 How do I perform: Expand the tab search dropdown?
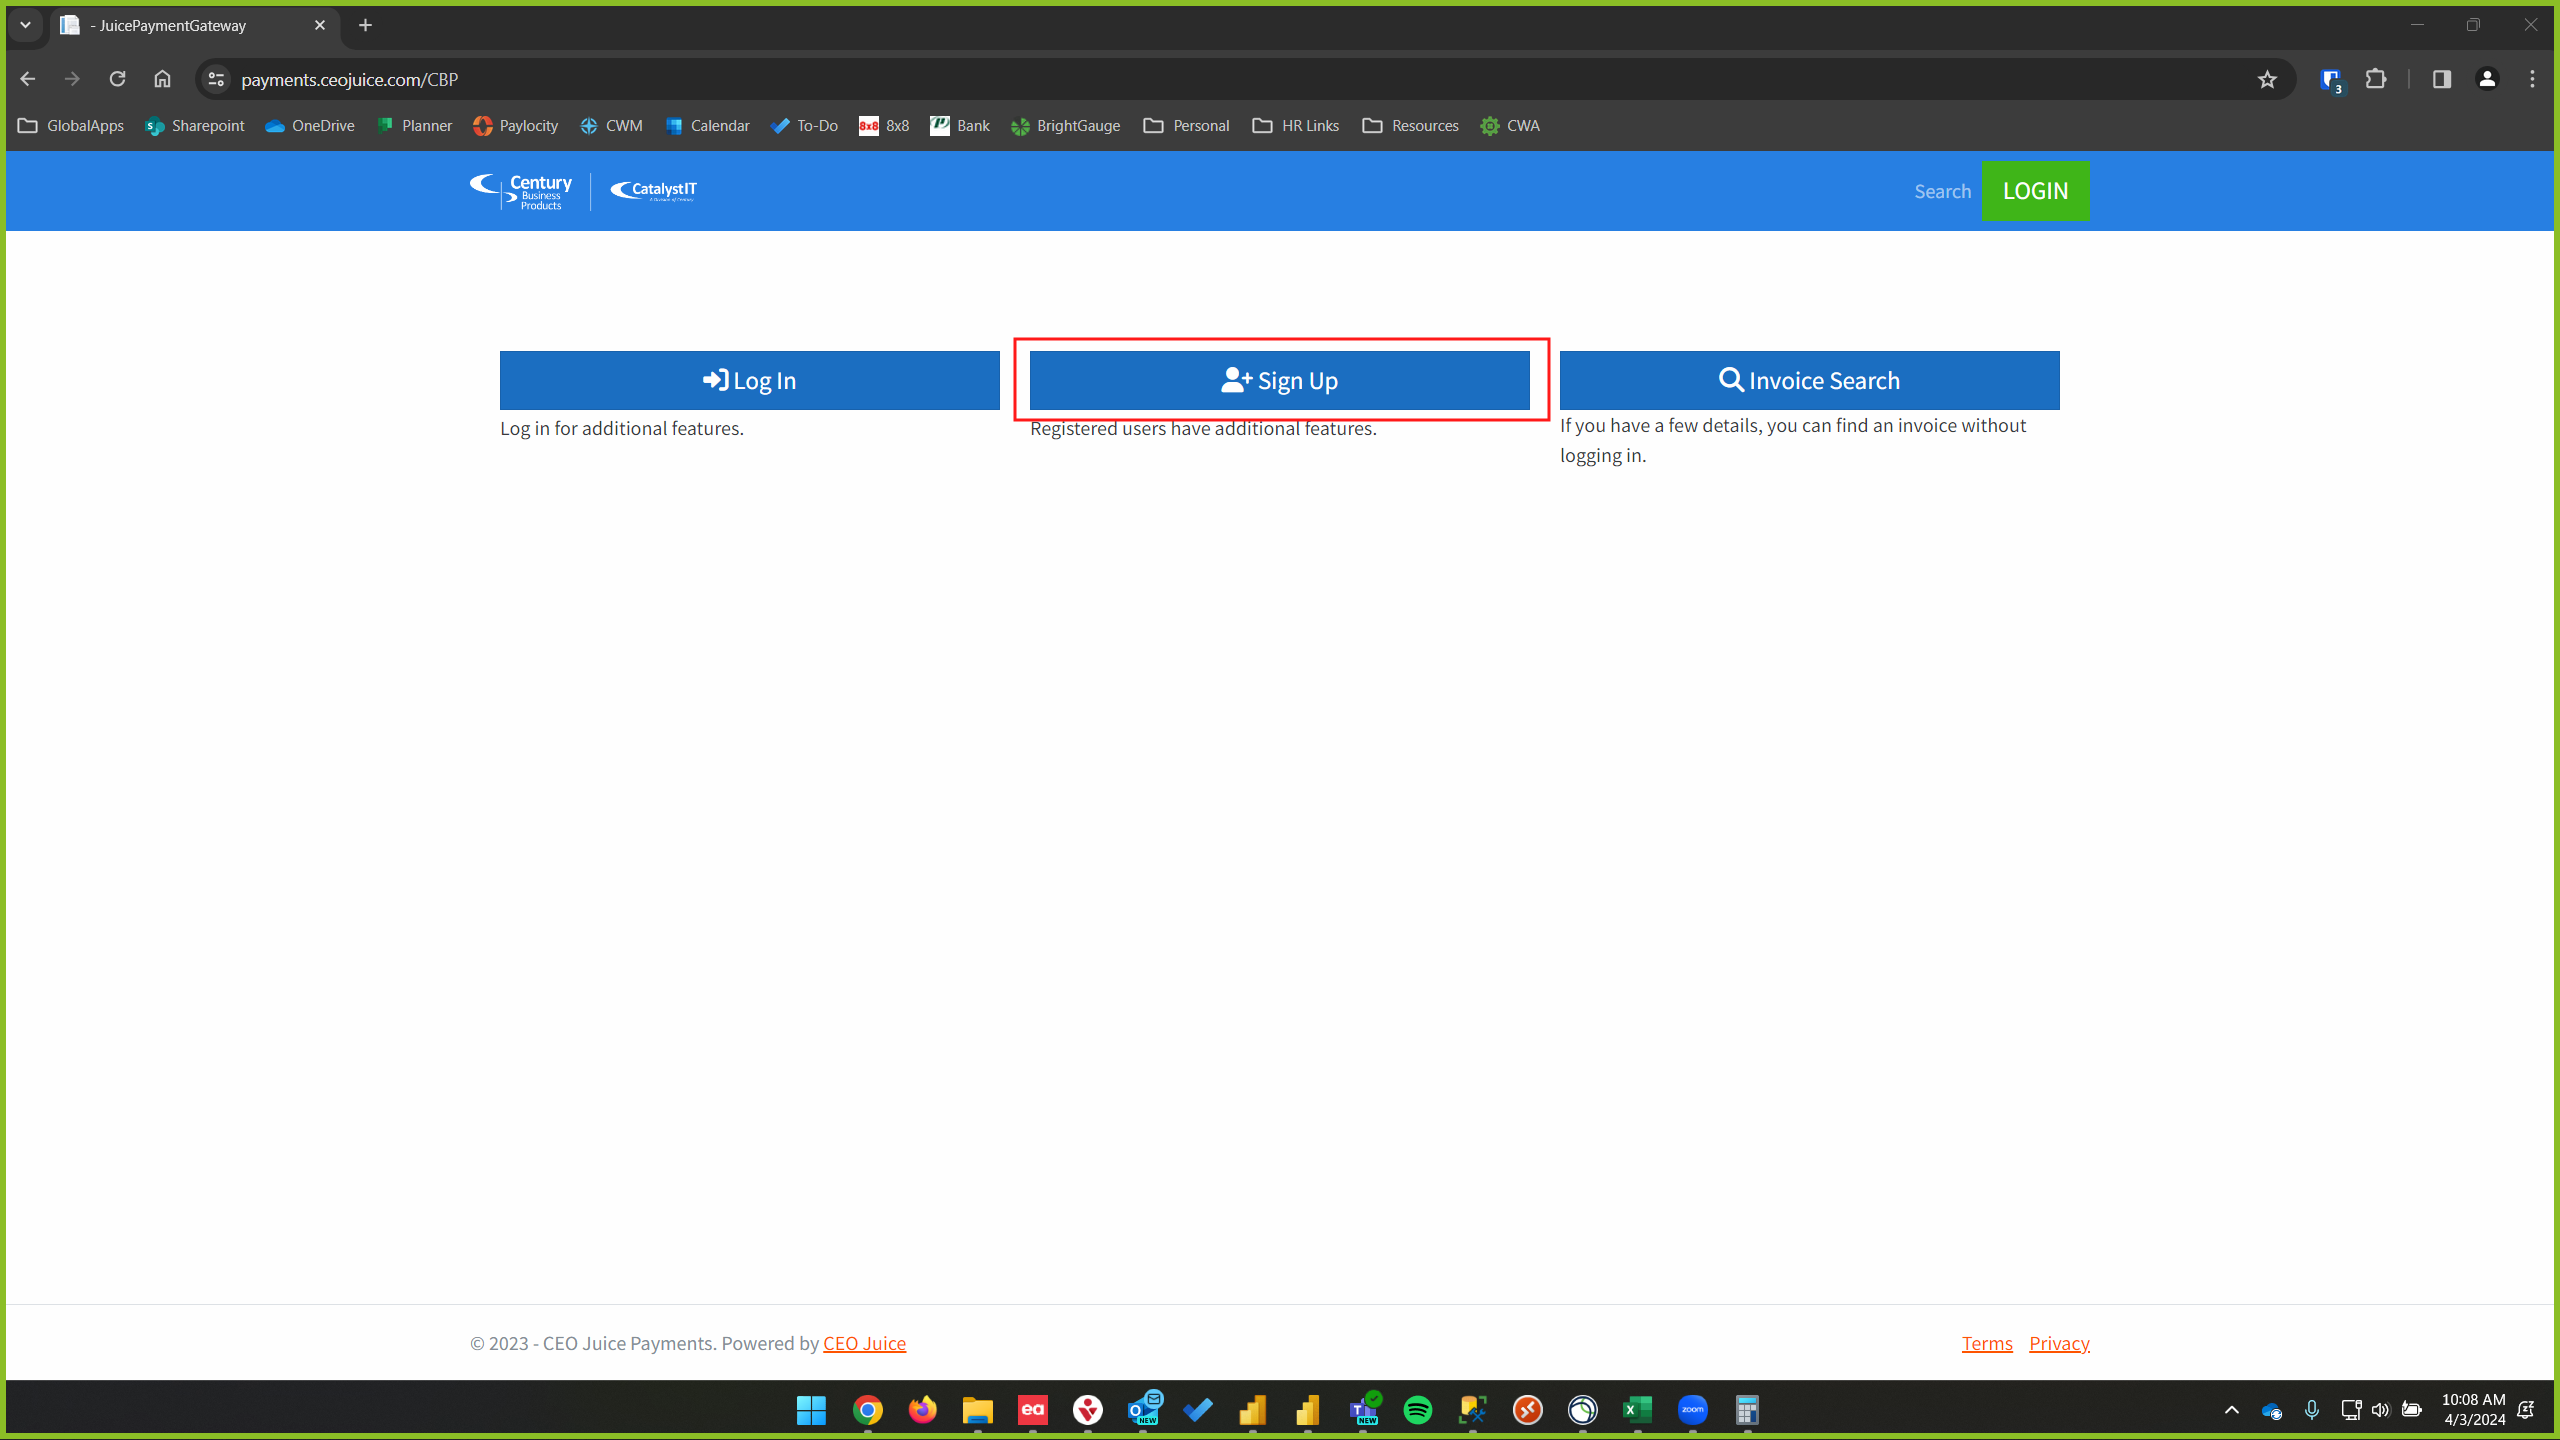(26, 25)
